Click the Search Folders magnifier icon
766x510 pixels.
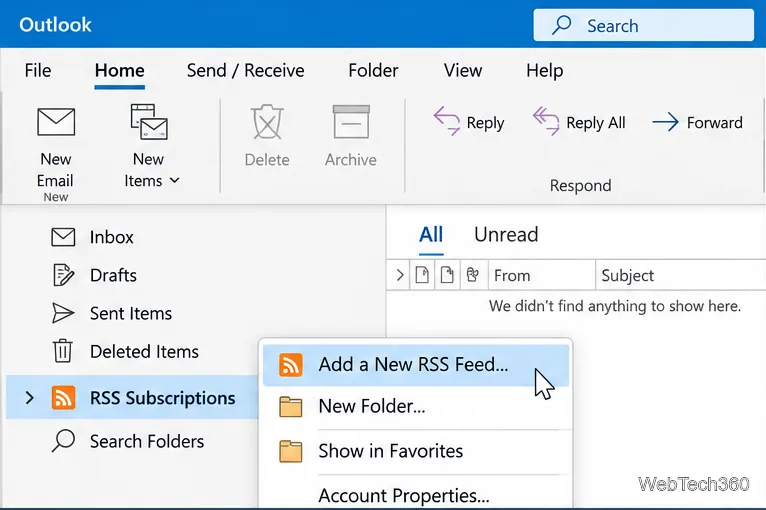coord(64,441)
